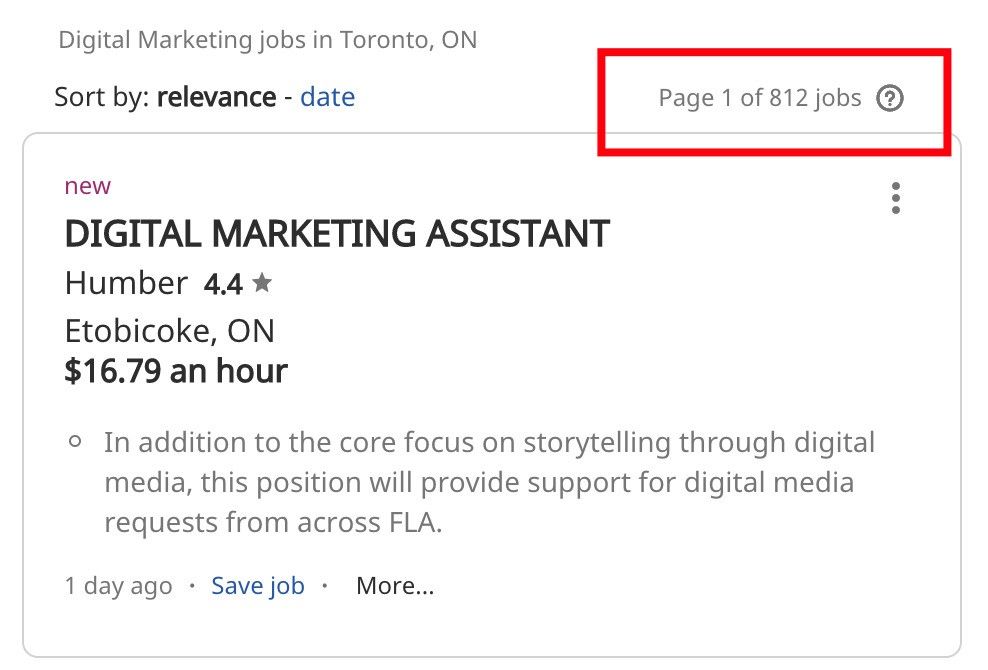Open the DIGITAL MARKETING ASSISTANT posting
Image resolution: width=988 pixels, height=670 pixels.
(335, 233)
